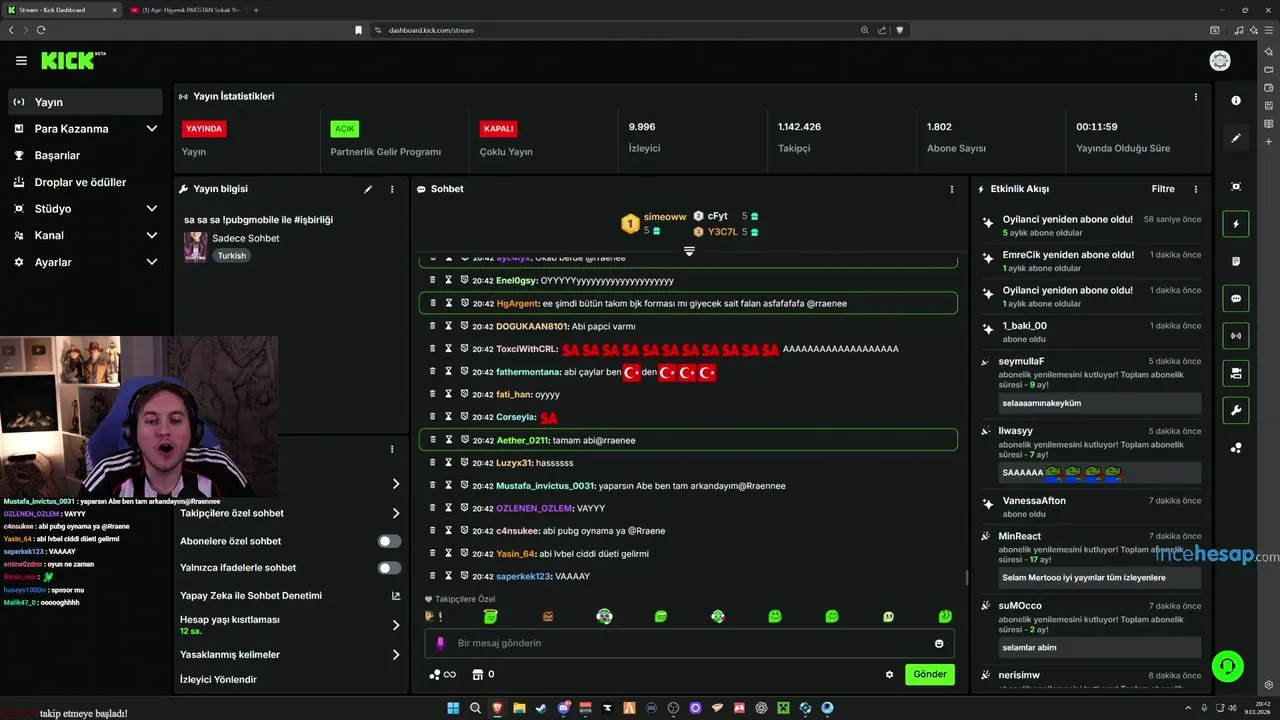Open the hamburger menu next to Kick logo

(x=21, y=61)
